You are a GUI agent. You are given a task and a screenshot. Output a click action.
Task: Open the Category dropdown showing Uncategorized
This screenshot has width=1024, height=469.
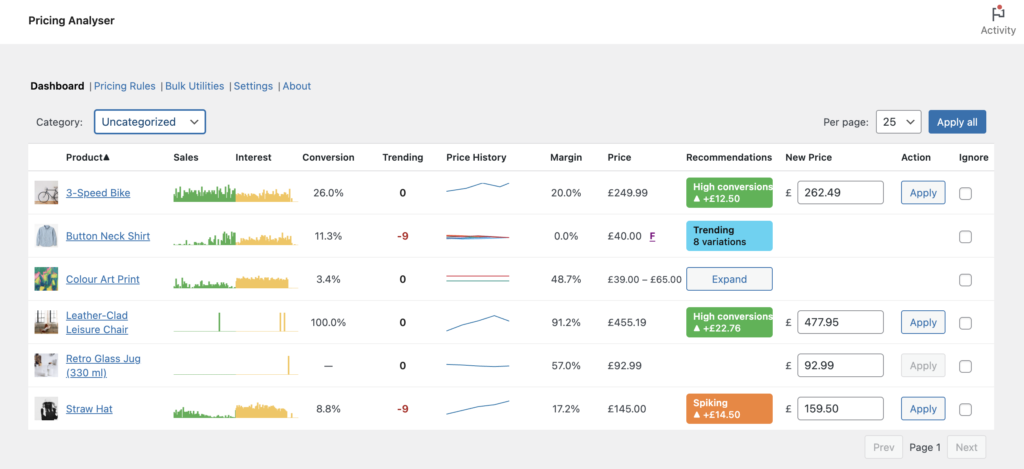coord(150,122)
